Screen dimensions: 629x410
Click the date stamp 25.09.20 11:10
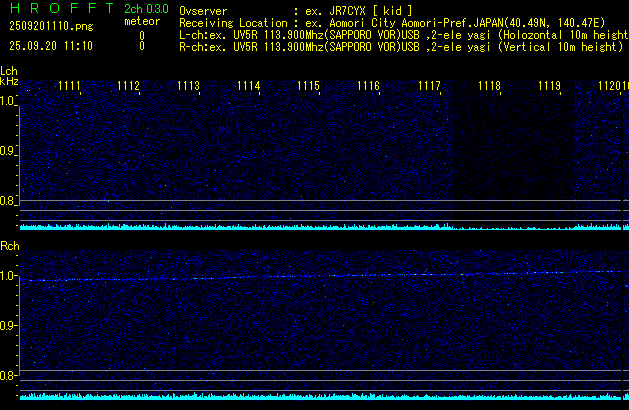tap(50, 46)
